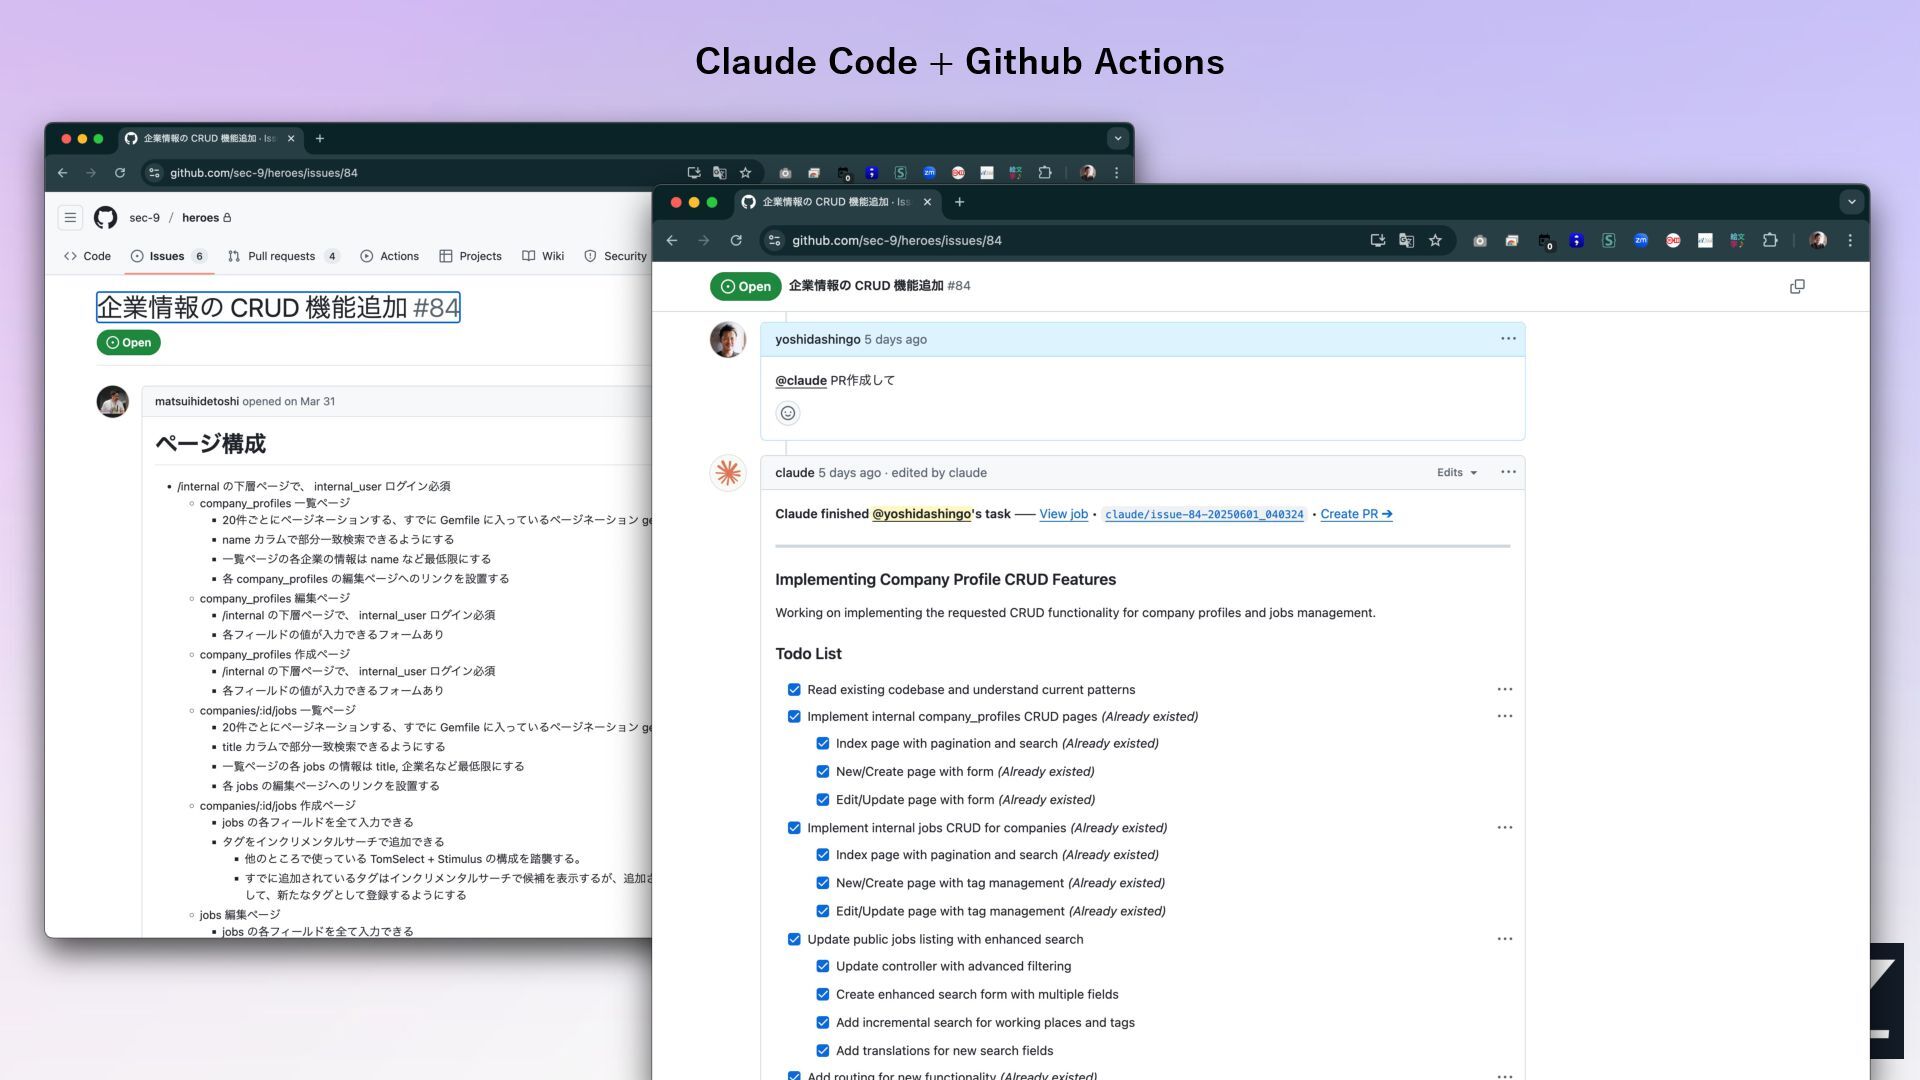The height and width of the screenshot is (1080, 1920).
Task: Open hamburger menu in back GitHub window
Action: point(70,217)
